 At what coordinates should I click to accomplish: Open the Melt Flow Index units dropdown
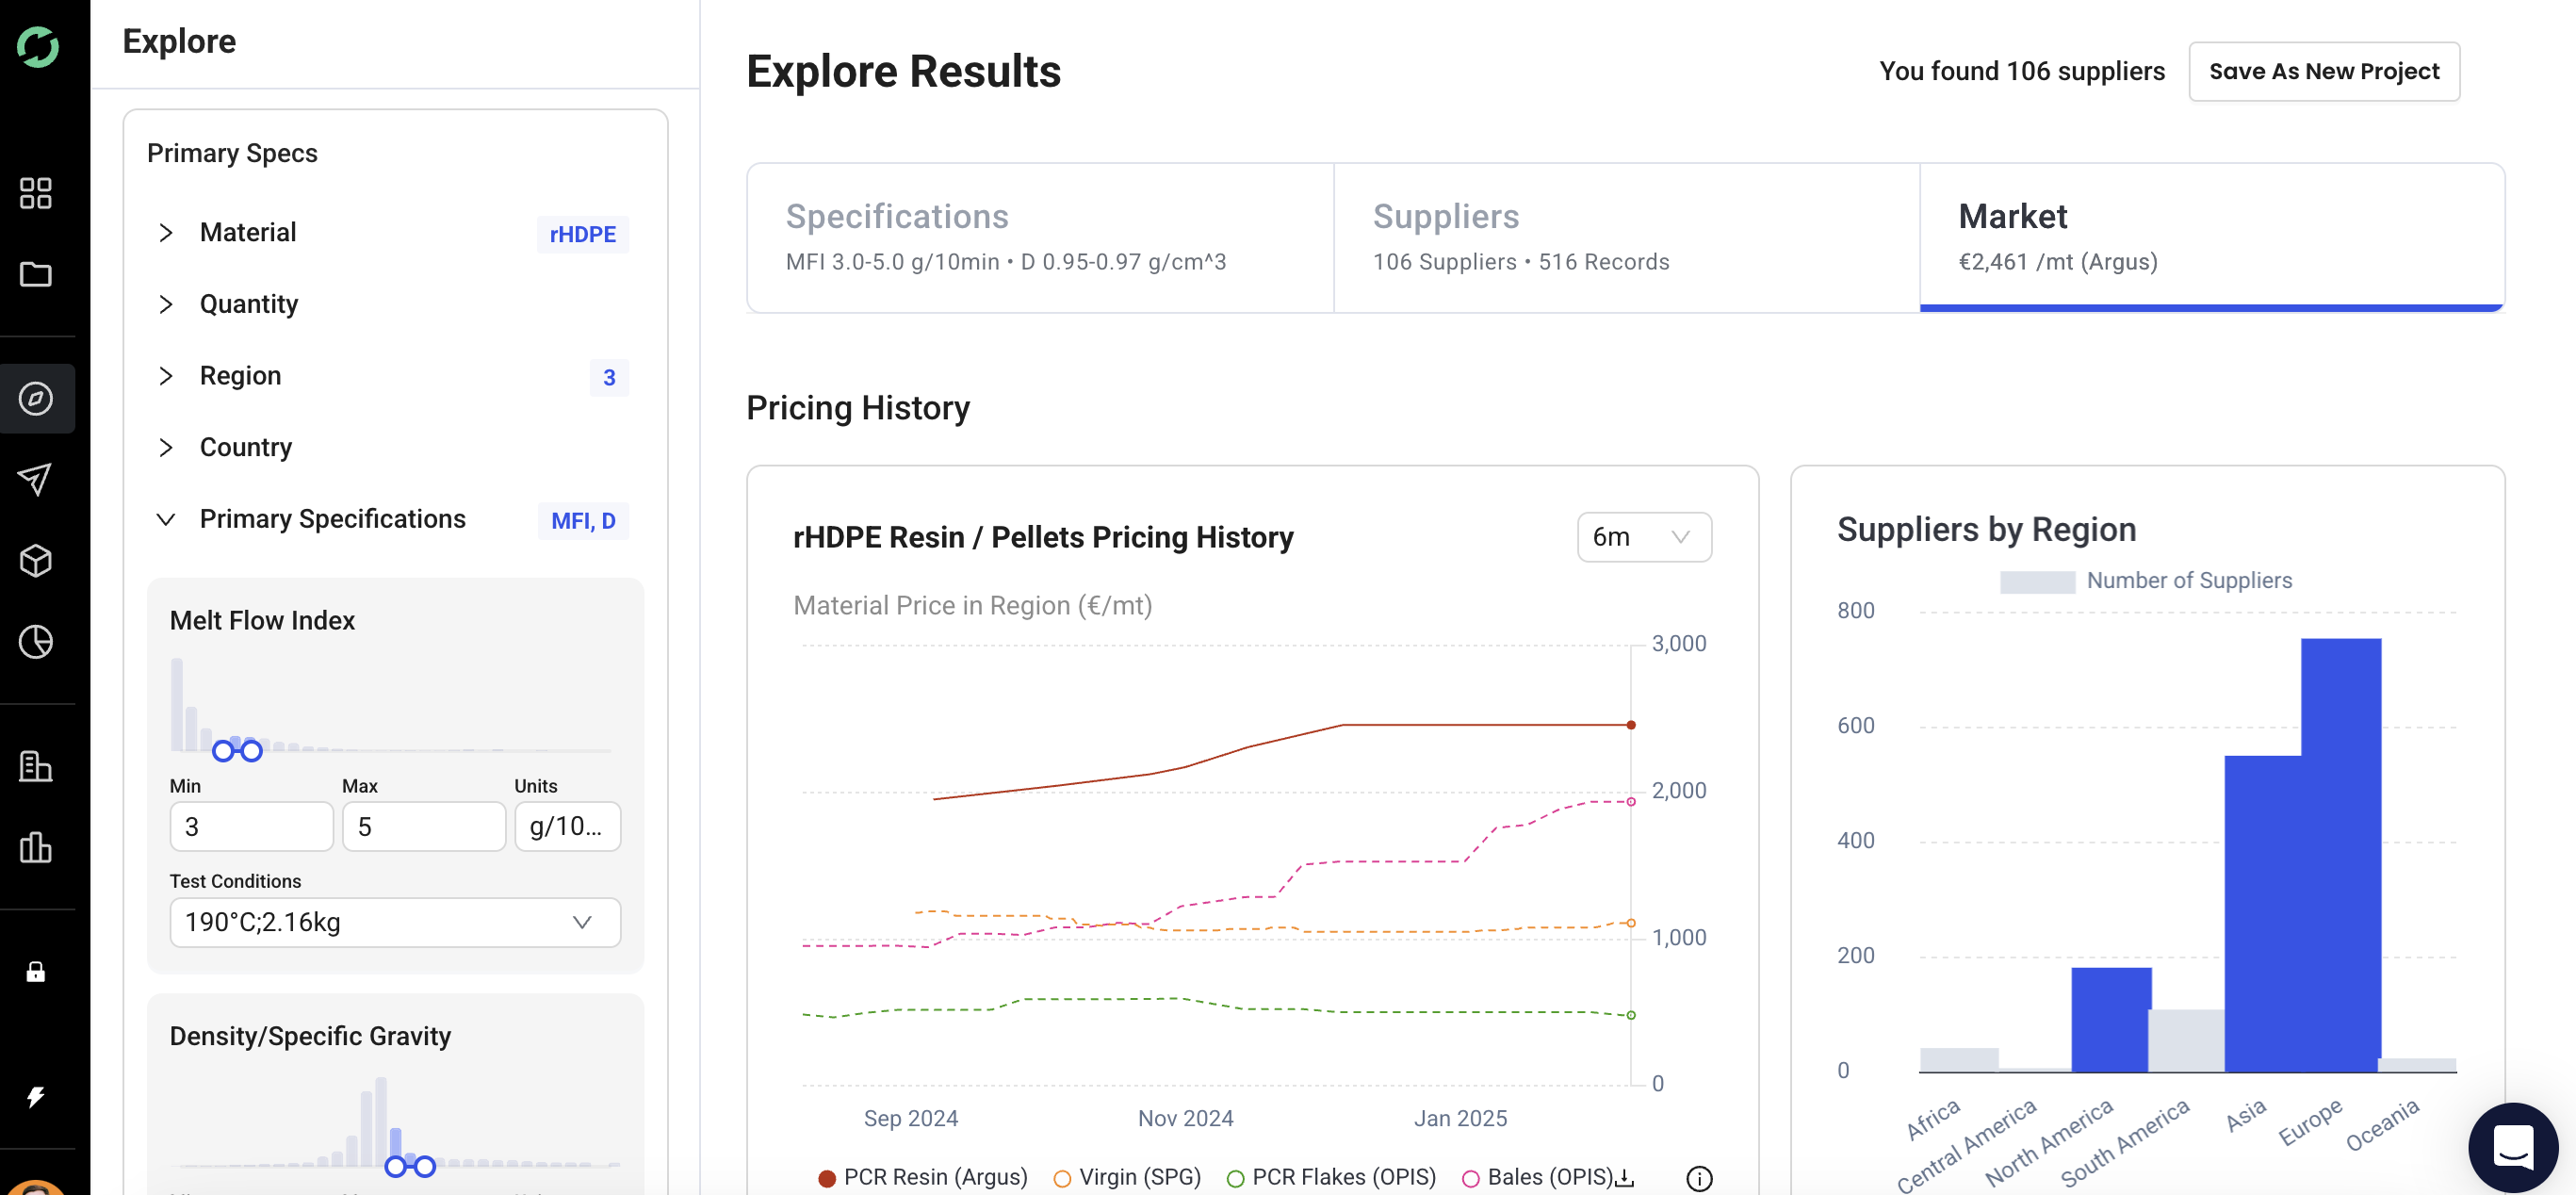point(567,827)
